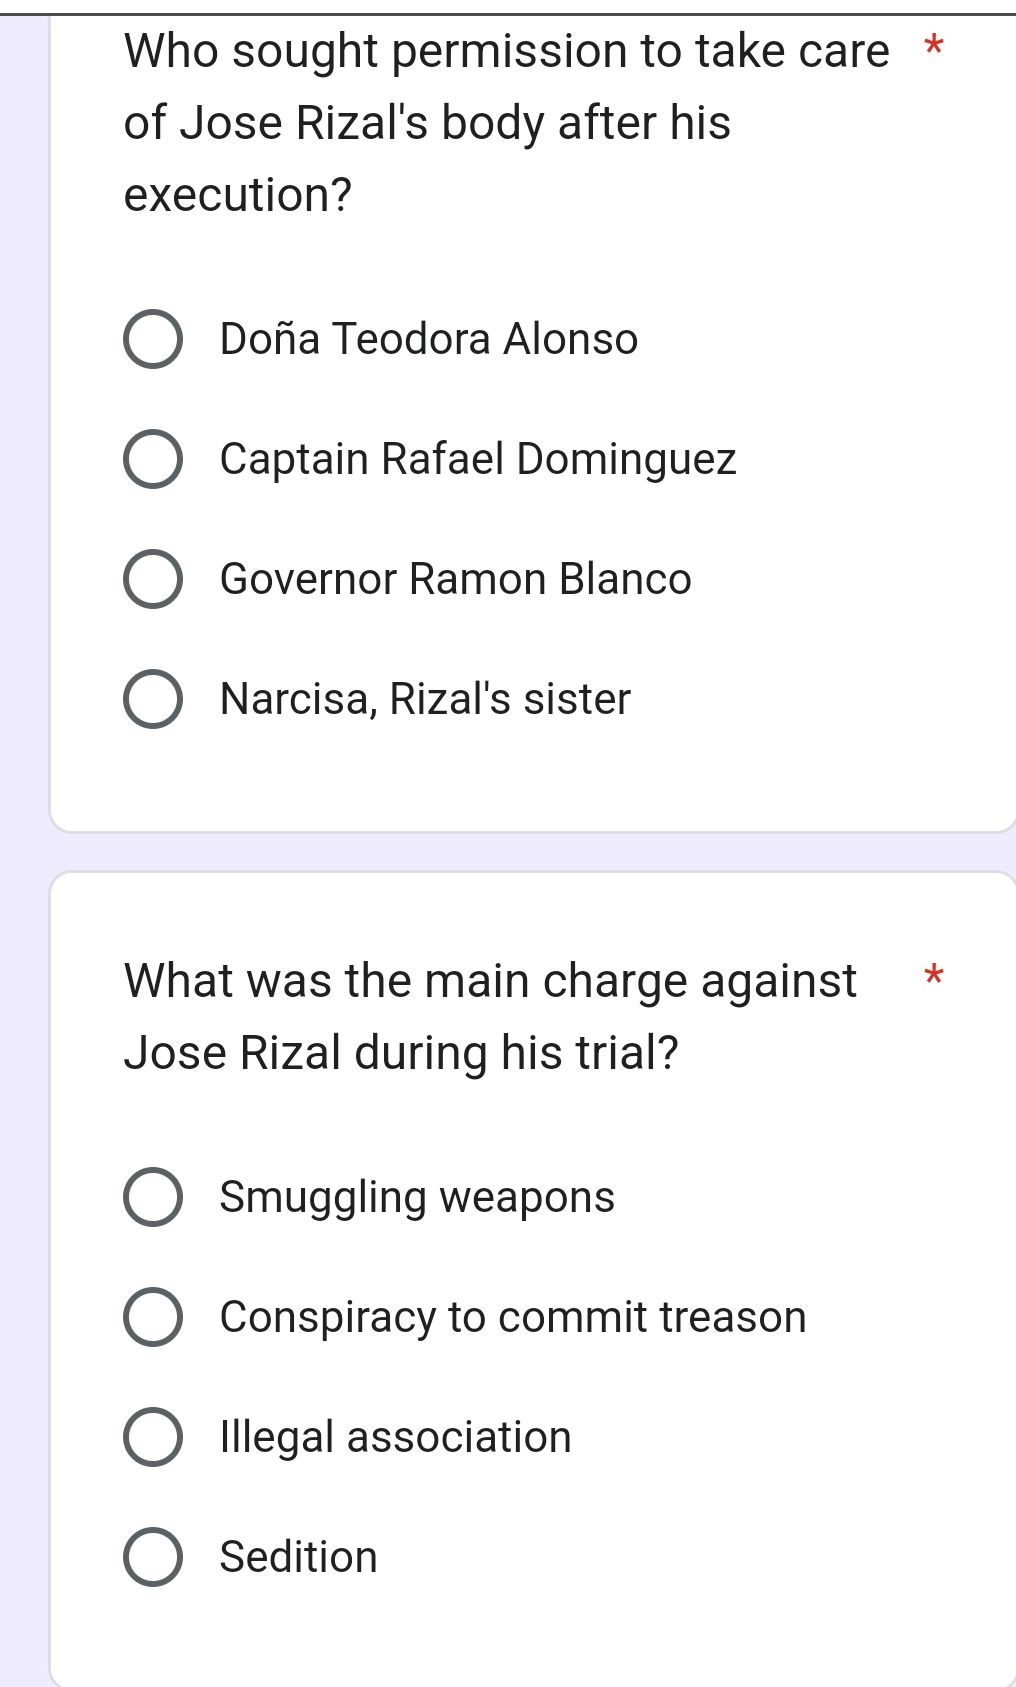Click the red required asterisk on the body question
This screenshot has width=1016, height=1687.
933,46
